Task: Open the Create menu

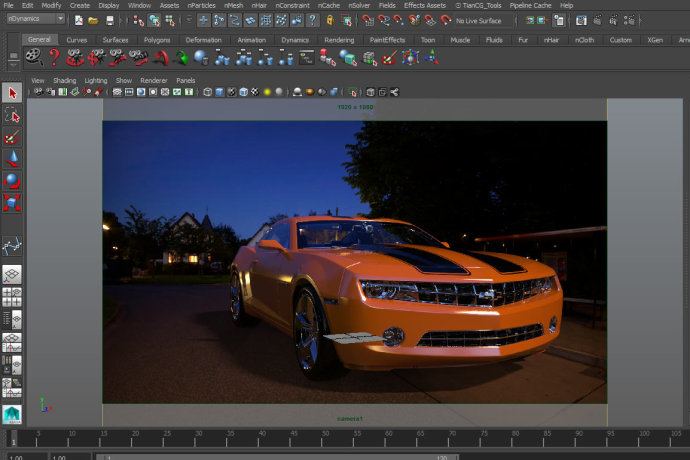Action: [80, 5]
